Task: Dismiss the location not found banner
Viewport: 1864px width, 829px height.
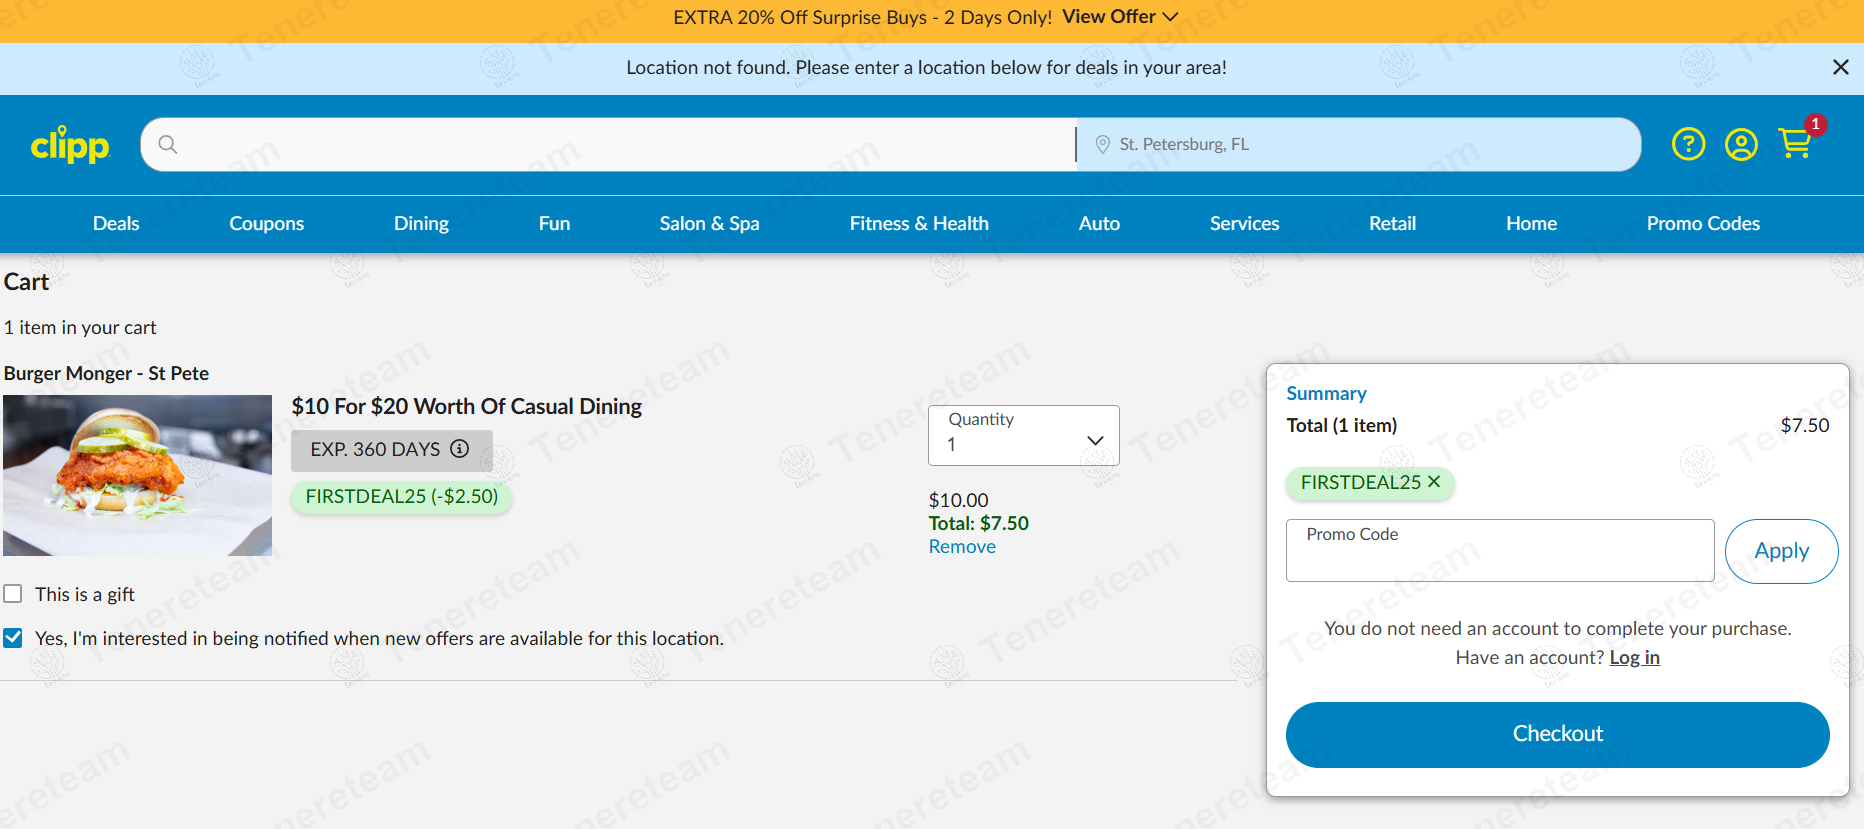Action: click(x=1840, y=67)
